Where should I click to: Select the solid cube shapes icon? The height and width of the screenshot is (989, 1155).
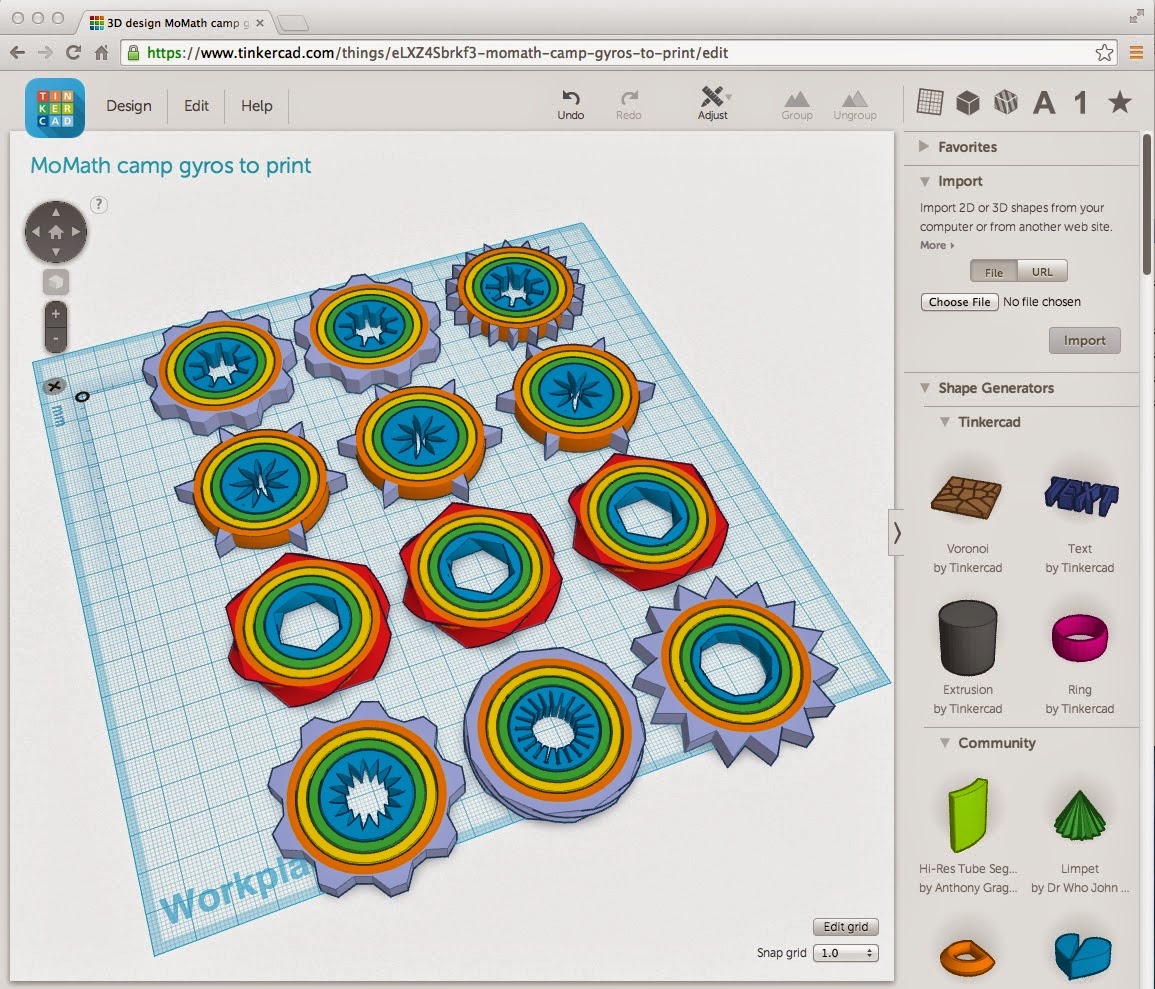(968, 102)
